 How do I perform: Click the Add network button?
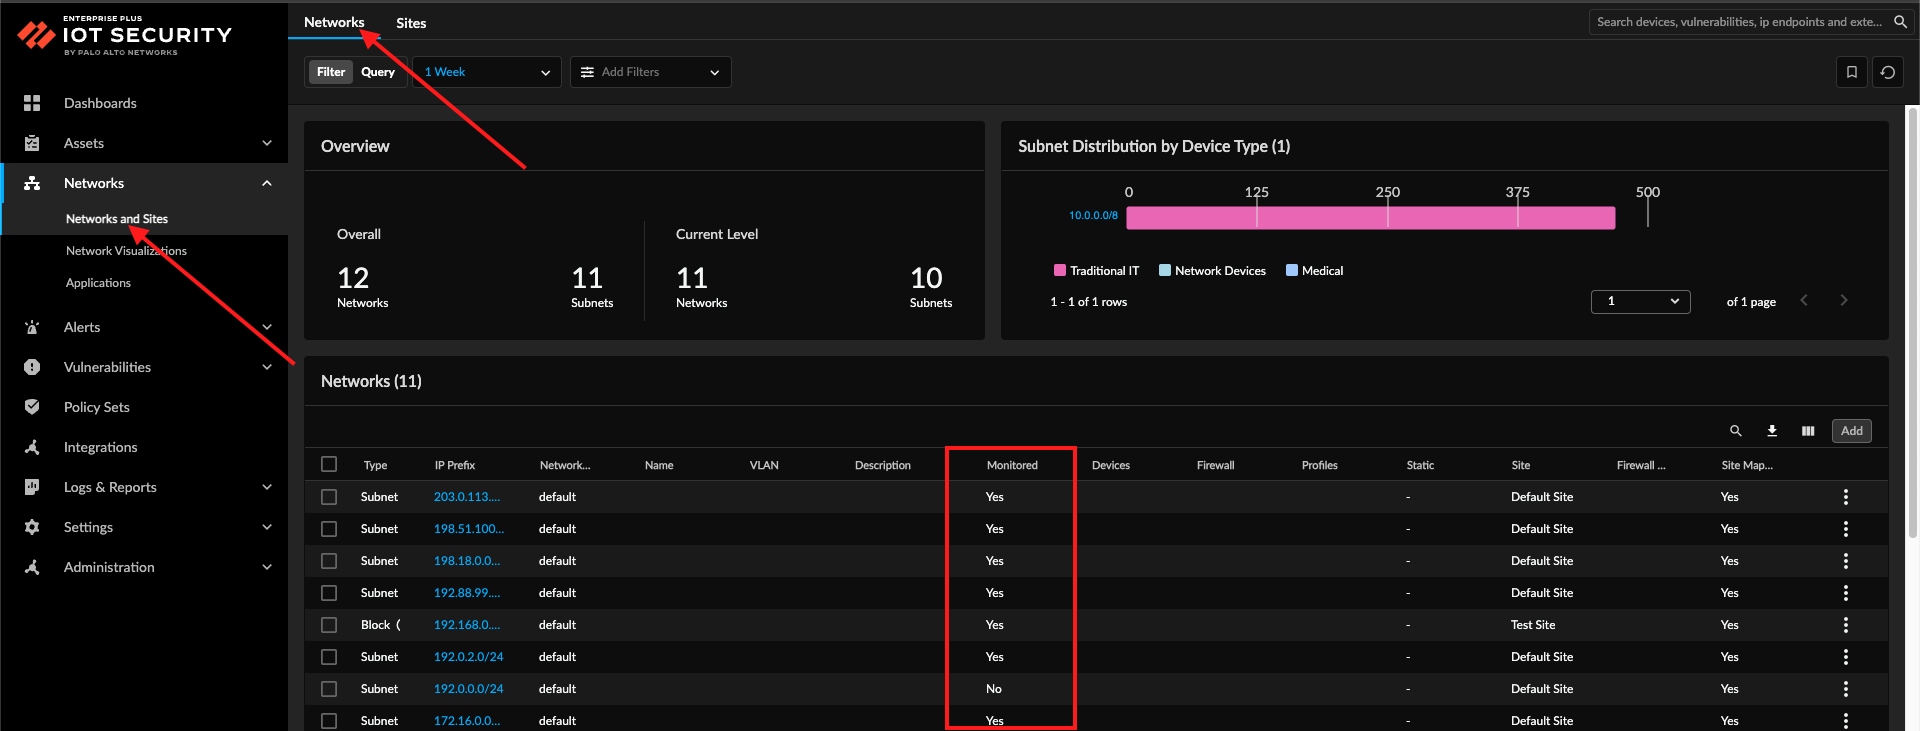point(1852,431)
